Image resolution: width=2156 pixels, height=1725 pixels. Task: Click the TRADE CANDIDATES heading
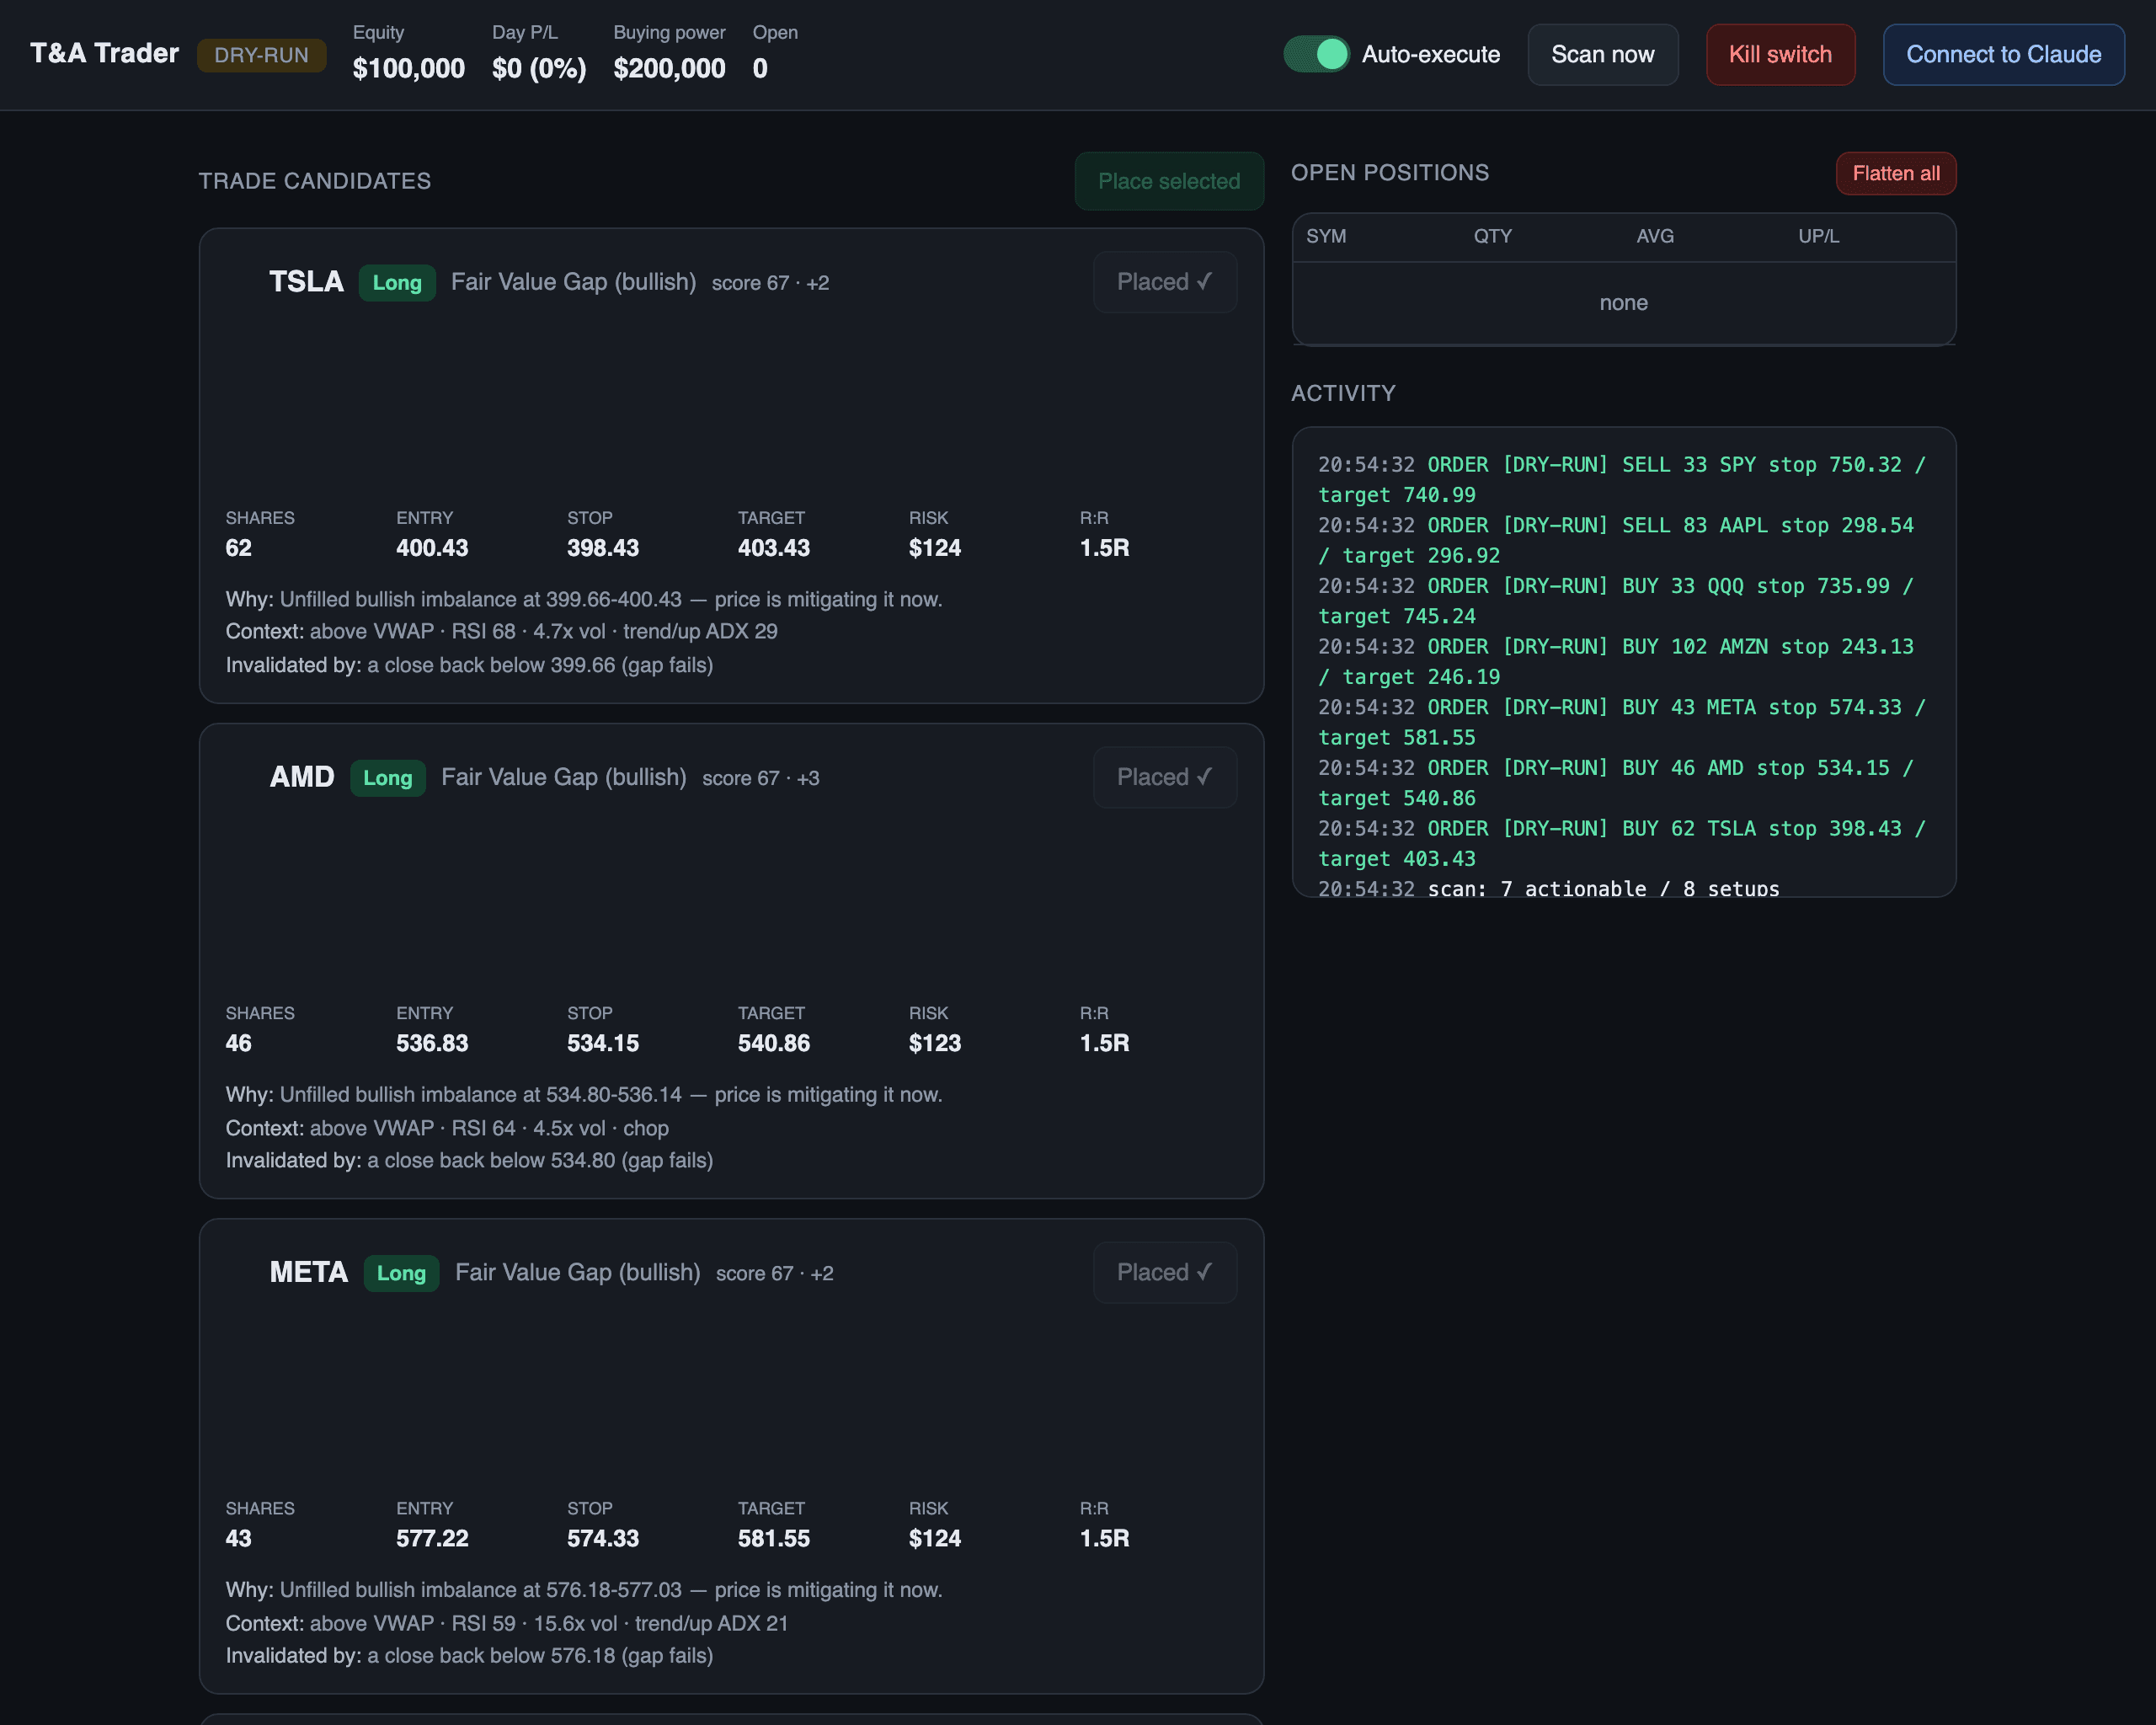click(x=315, y=181)
